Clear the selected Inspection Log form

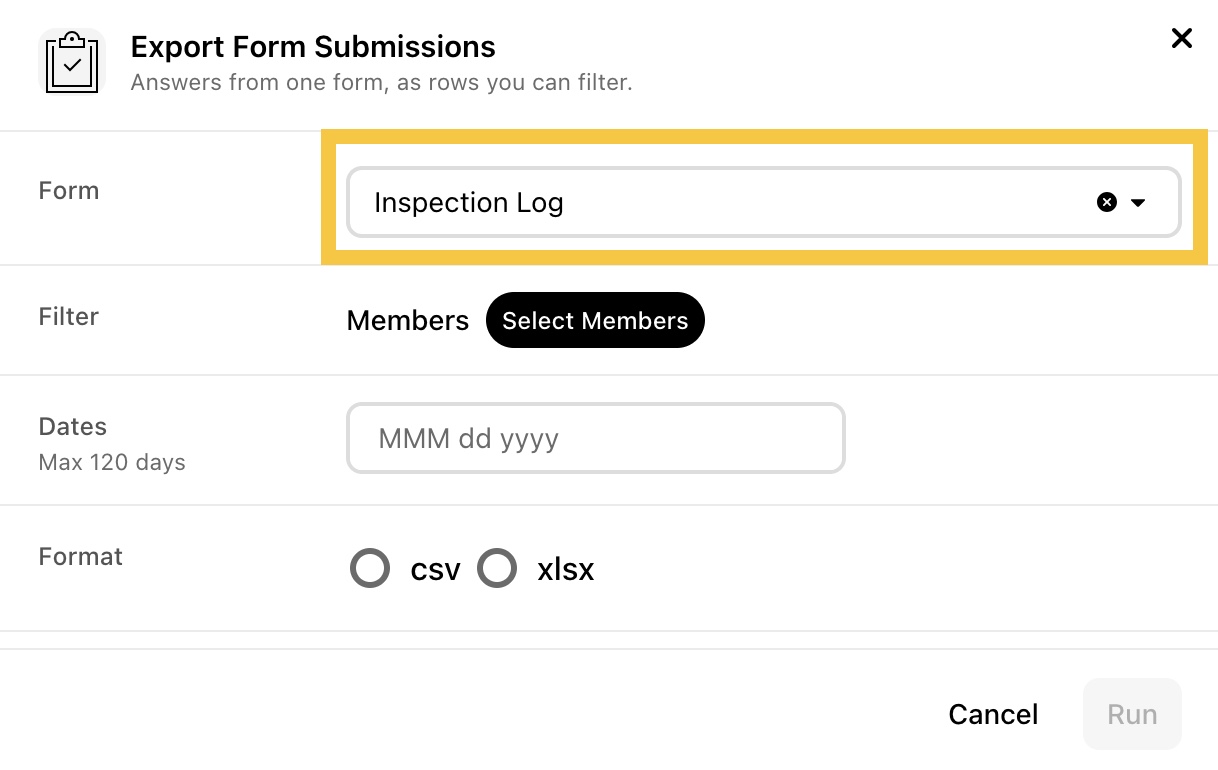click(1107, 202)
